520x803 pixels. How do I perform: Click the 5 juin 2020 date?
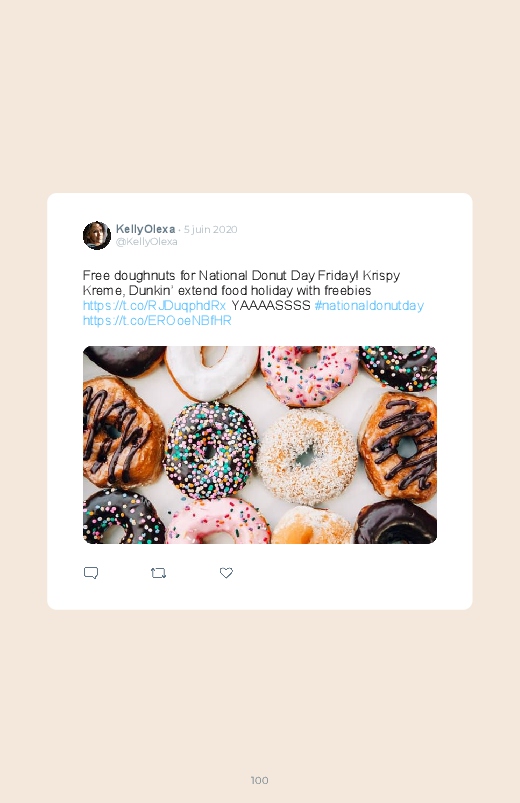(211, 229)
